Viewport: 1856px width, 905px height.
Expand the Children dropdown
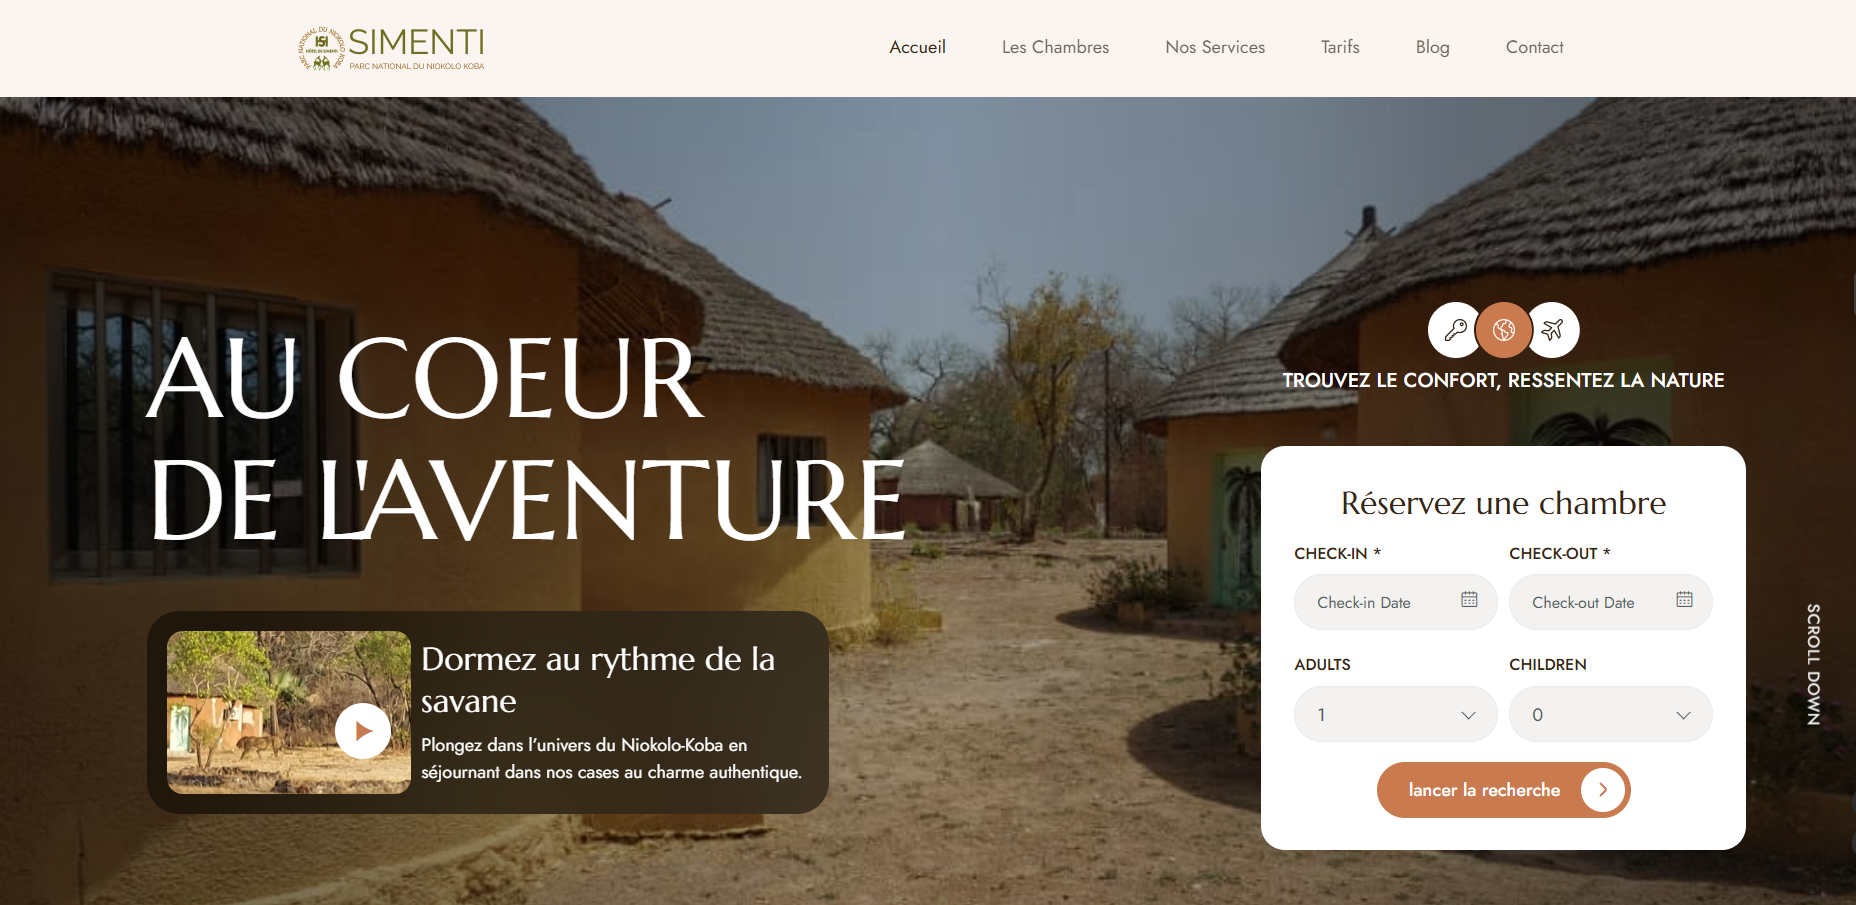coord(1610,714)
